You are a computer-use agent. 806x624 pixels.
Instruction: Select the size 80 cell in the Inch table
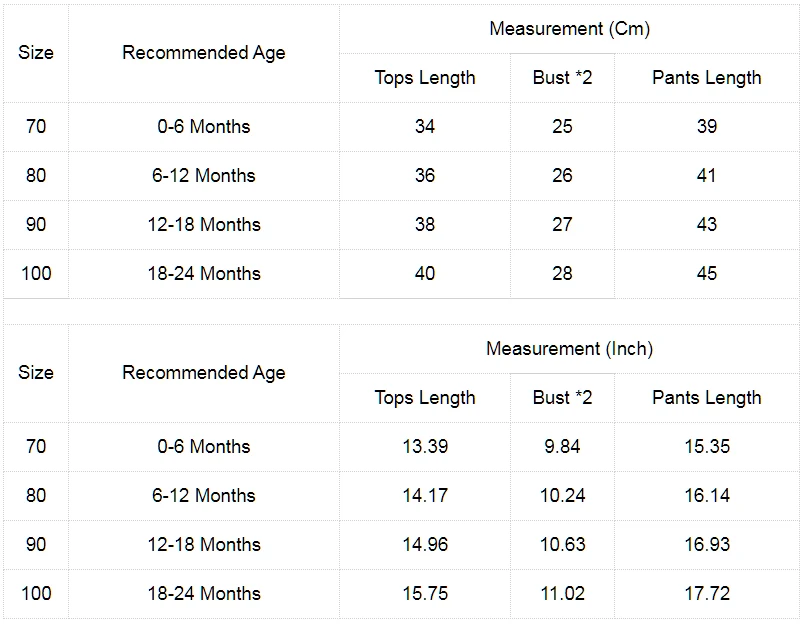[36, 495]
